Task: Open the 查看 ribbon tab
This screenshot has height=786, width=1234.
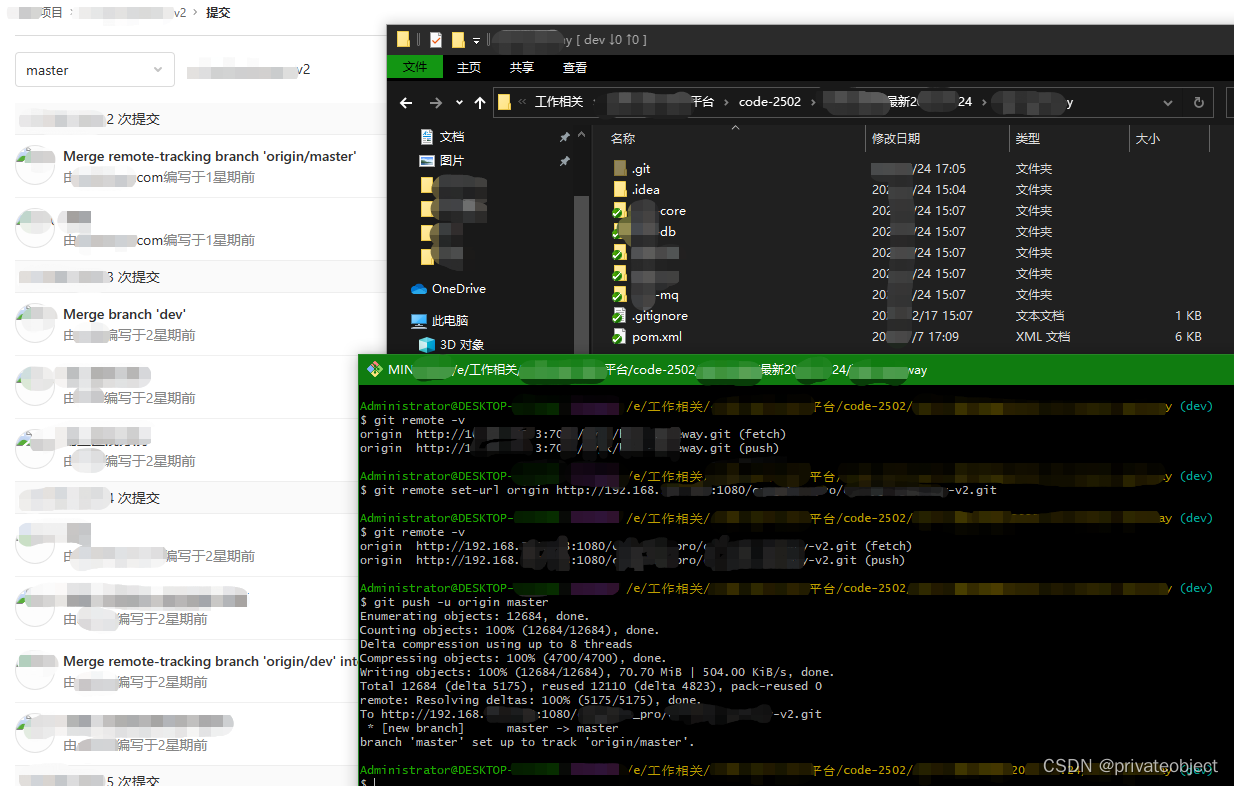Action: 575,68
